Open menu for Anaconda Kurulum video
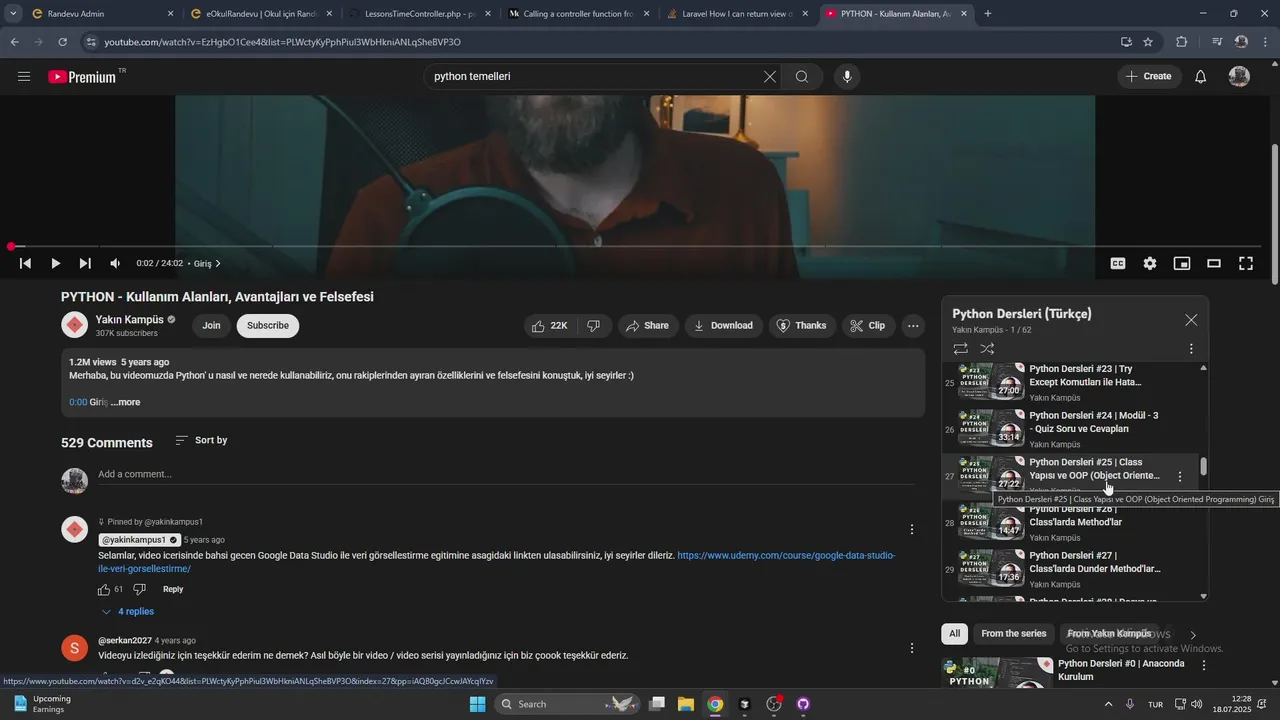This screenshot has width=1280, height=720. [x=1204, y=665]
